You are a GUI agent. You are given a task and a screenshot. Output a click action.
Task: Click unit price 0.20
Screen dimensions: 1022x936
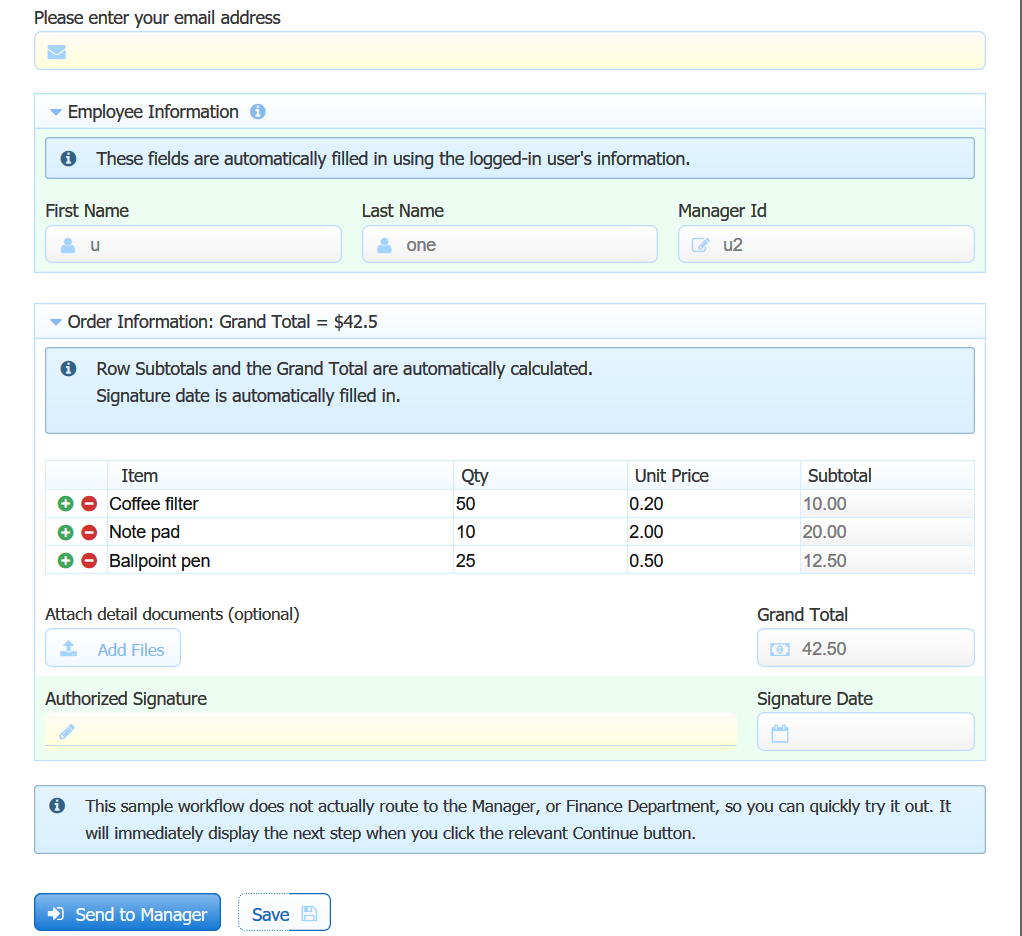tap(714, 504)
